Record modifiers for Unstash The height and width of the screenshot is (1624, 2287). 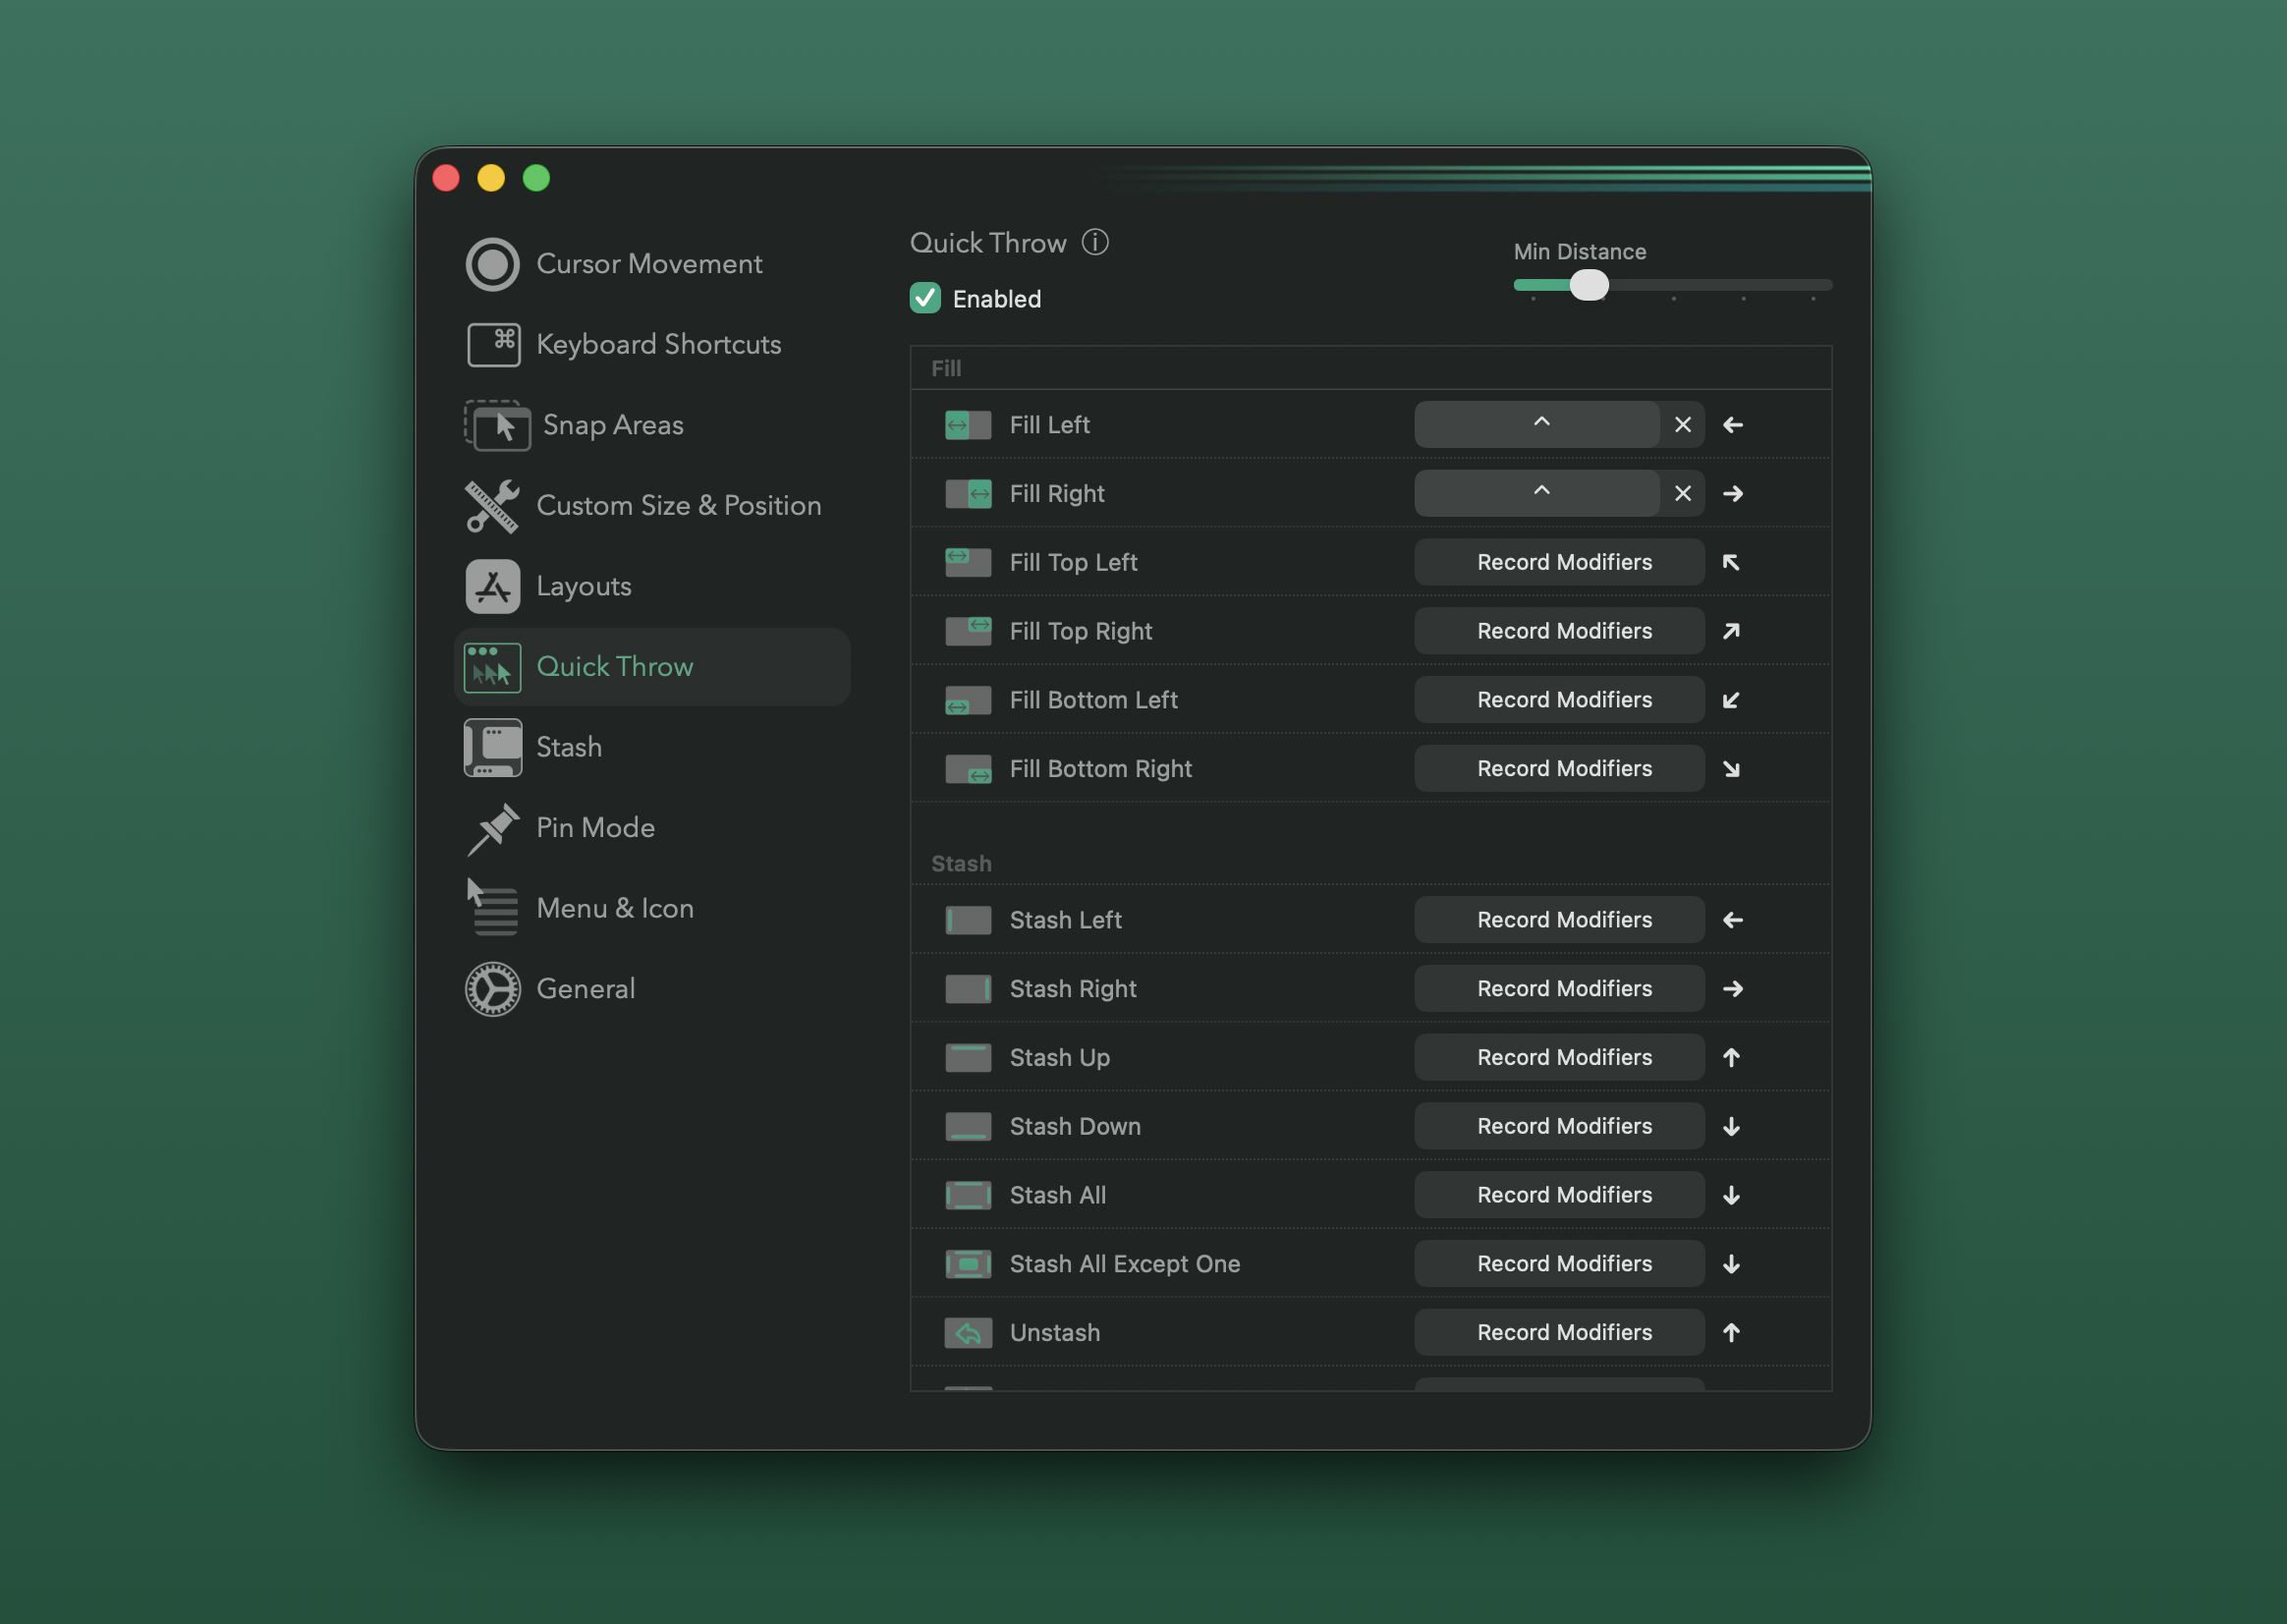1559,1333
